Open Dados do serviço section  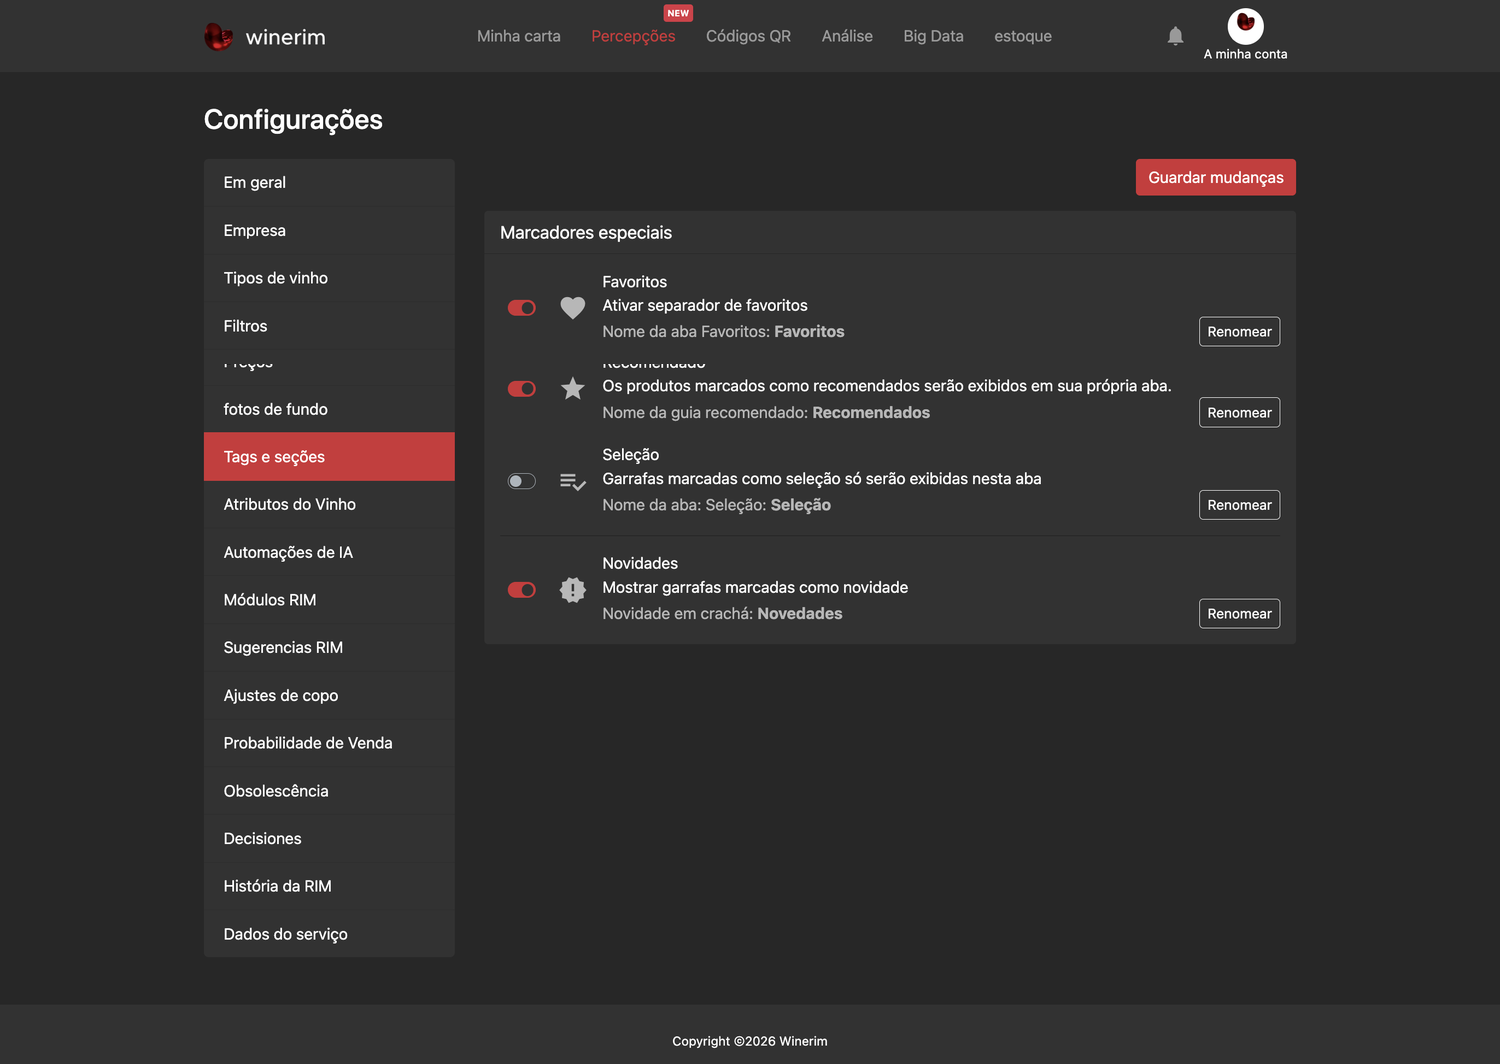point(329,934)
